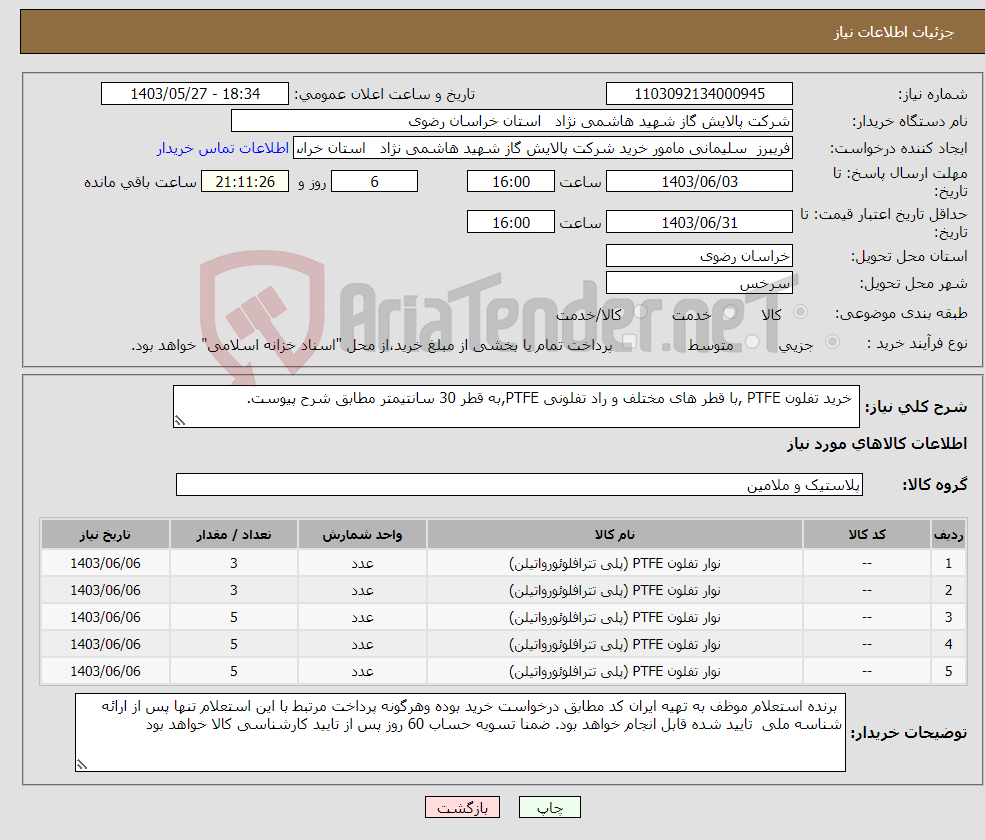Select the کالا/خدمت radio button

[640, 312]
